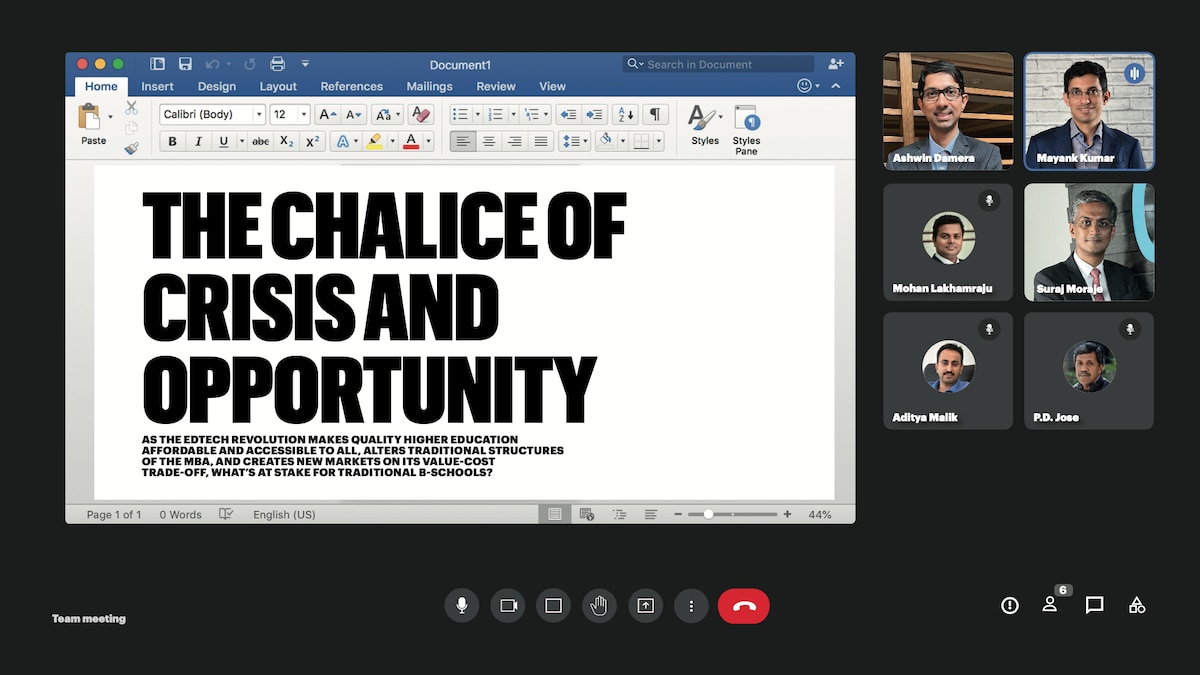The image size is (1200, 675).
Task: Click the Search in Document field
Action: 718,63
